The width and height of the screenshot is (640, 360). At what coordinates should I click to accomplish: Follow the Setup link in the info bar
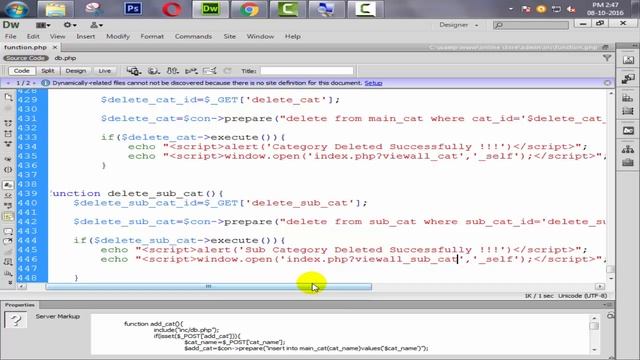click(x=373, y=83)
